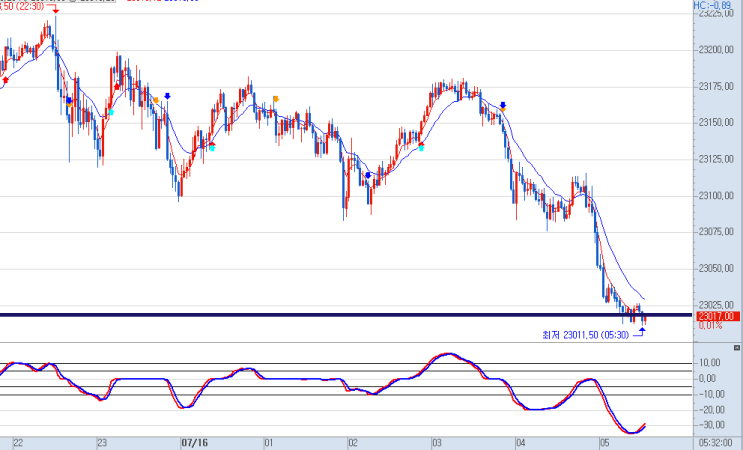Click the 0.00 oscillator axis label
The image size is (743, 450).
point(707,378)
